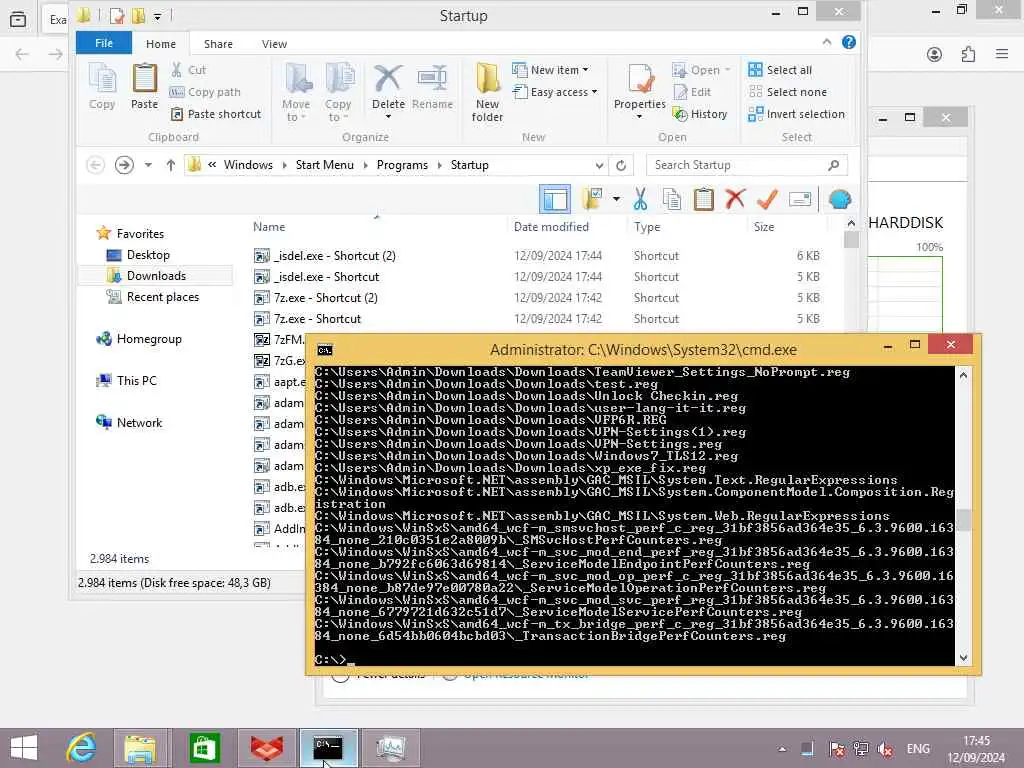Screen dimensions: 1024x768
Task: Click the toolbar clipboard paste icon
Action: [x=703, y=199]
